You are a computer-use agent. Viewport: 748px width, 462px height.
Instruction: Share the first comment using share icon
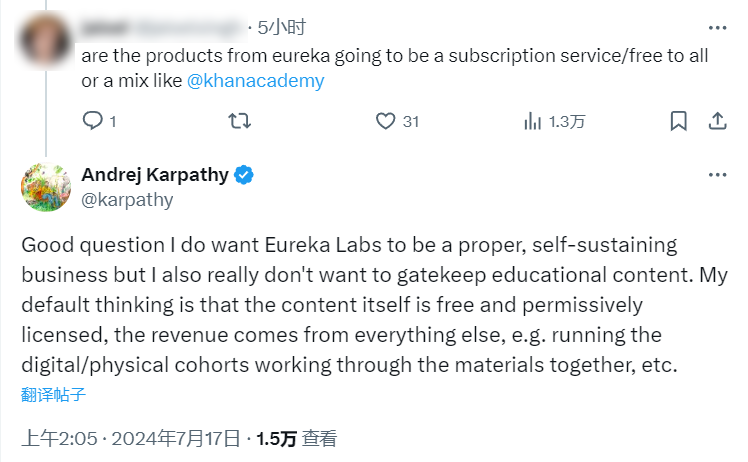pos(716,121)
